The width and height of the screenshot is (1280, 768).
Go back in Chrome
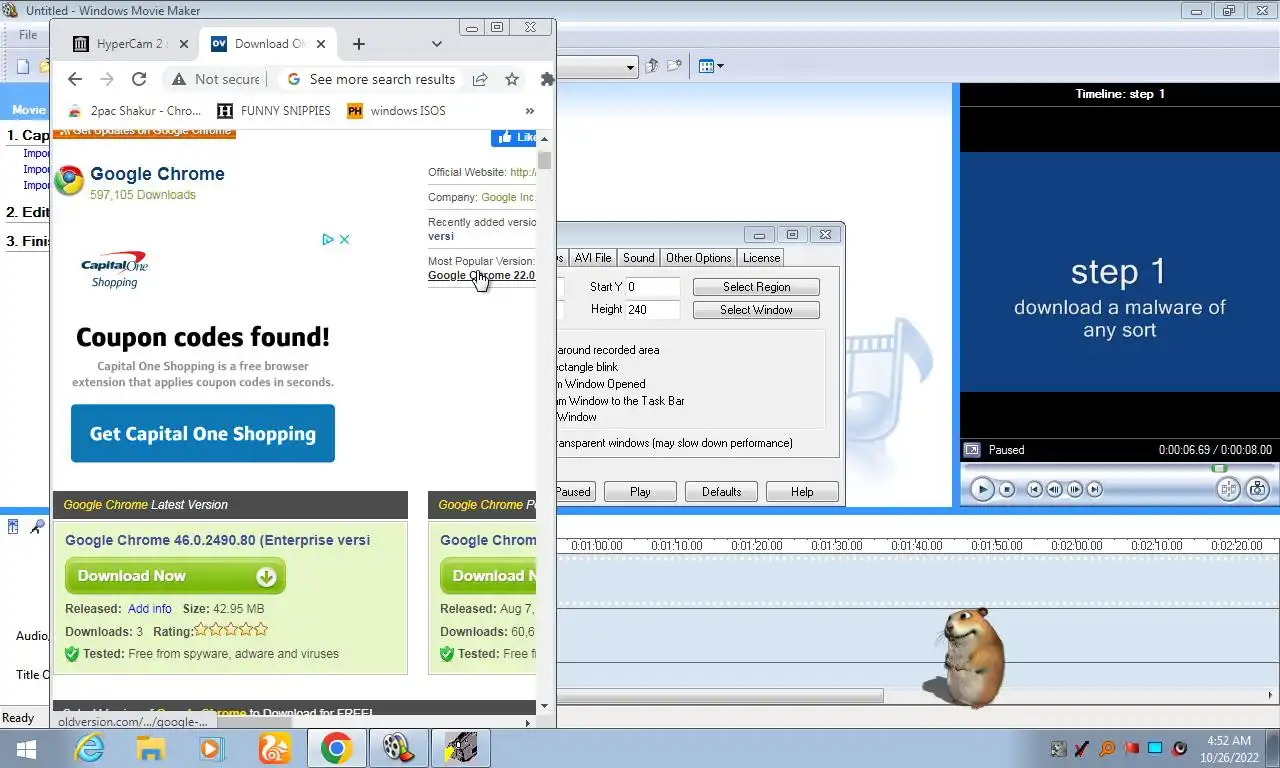[x=74, y=79]
